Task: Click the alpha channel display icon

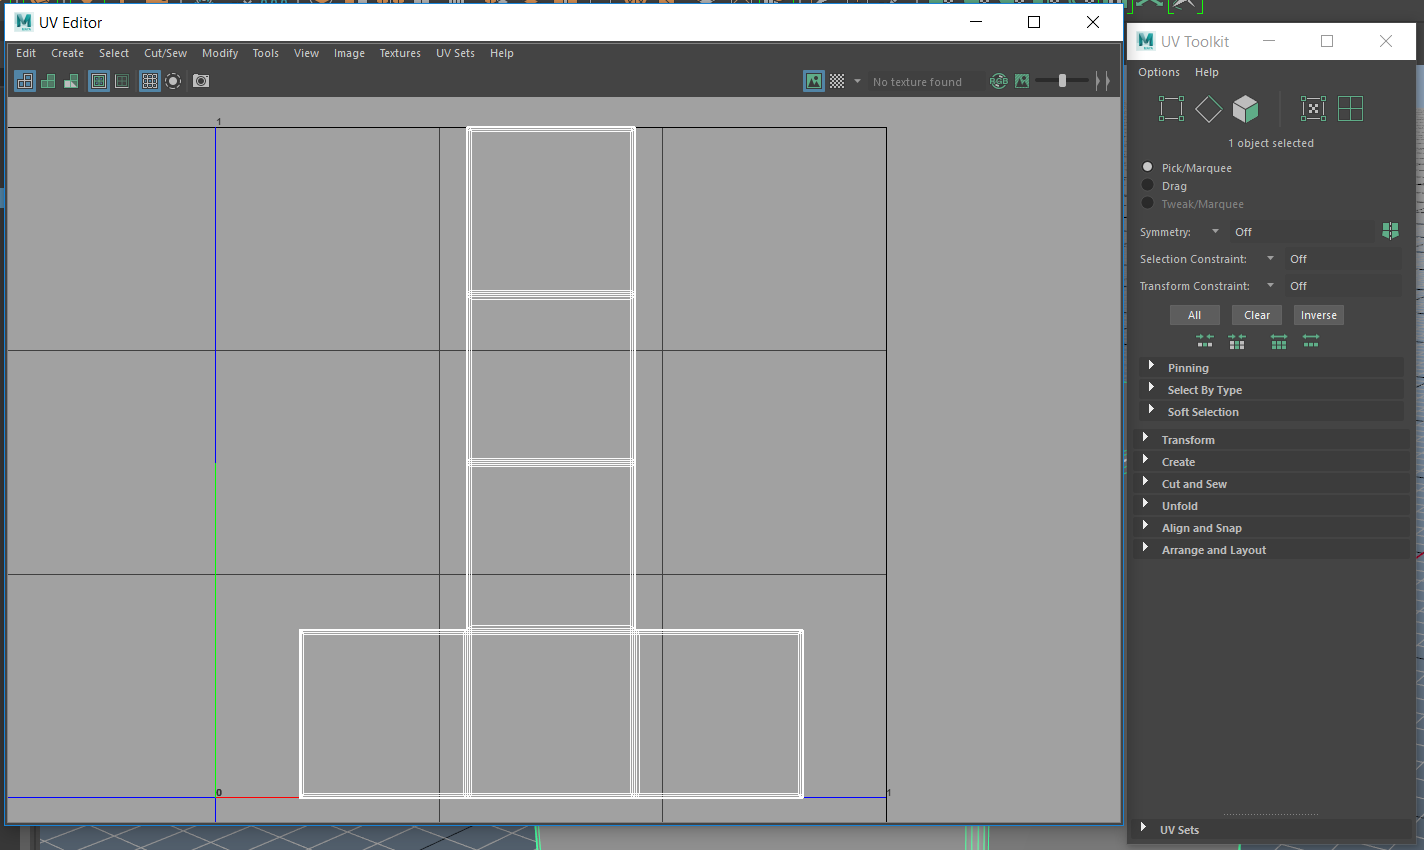Action: tap(1022, 81)
